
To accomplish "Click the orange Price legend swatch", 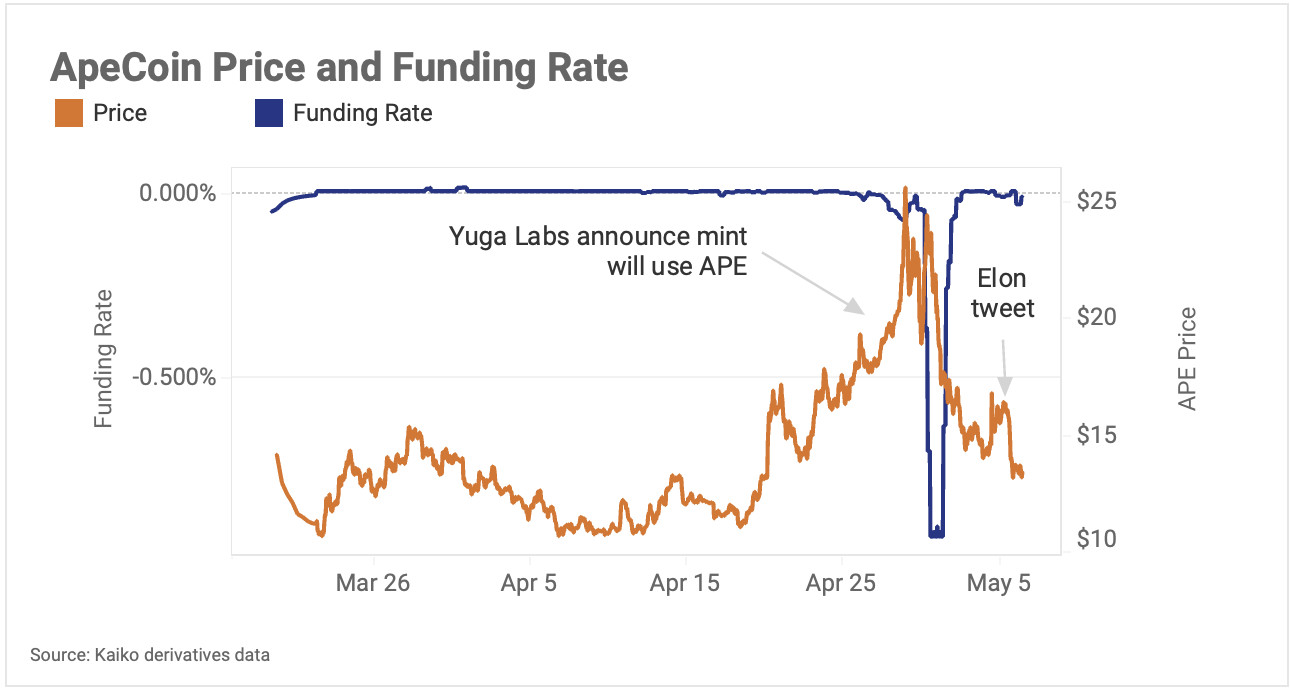I will 68,113.
